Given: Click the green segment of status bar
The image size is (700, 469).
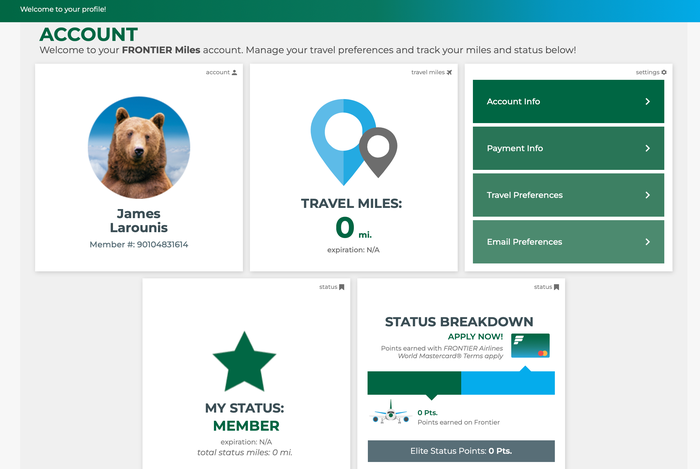Looking at the screenshot, I should 414,383.
